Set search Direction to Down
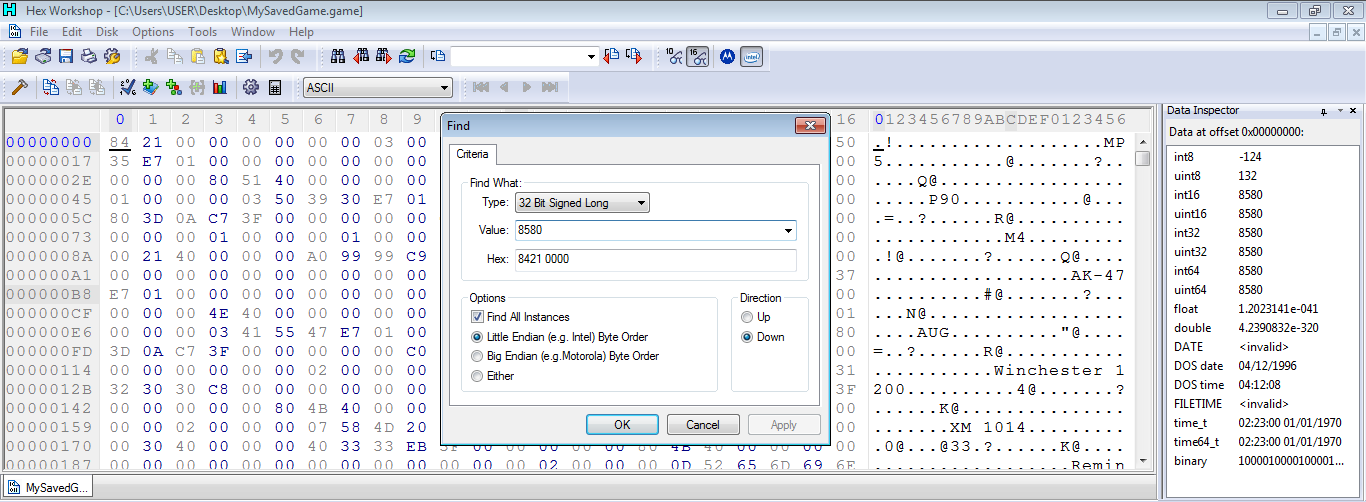 click(763, 337)
